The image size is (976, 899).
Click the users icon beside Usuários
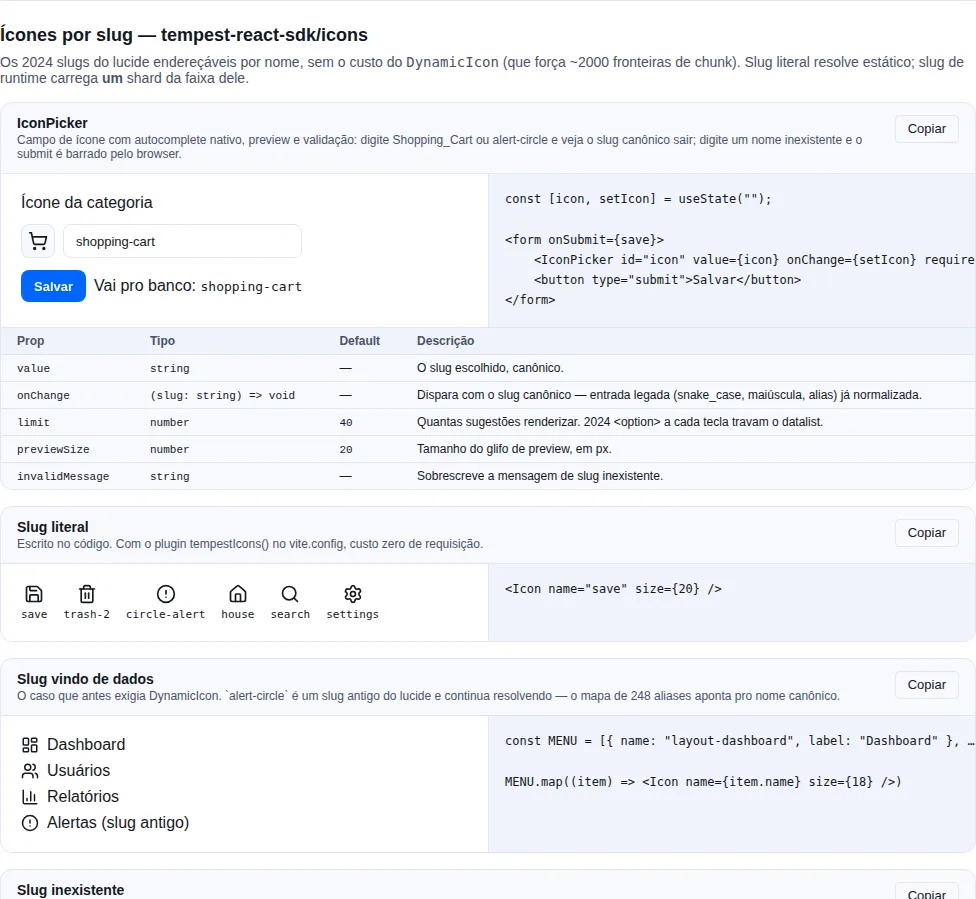(30, 771)
